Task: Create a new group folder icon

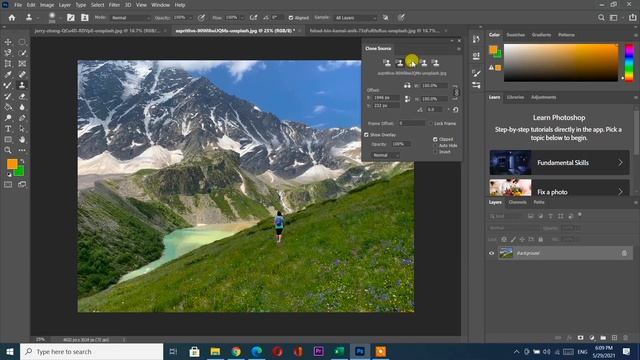Action: 603,338
